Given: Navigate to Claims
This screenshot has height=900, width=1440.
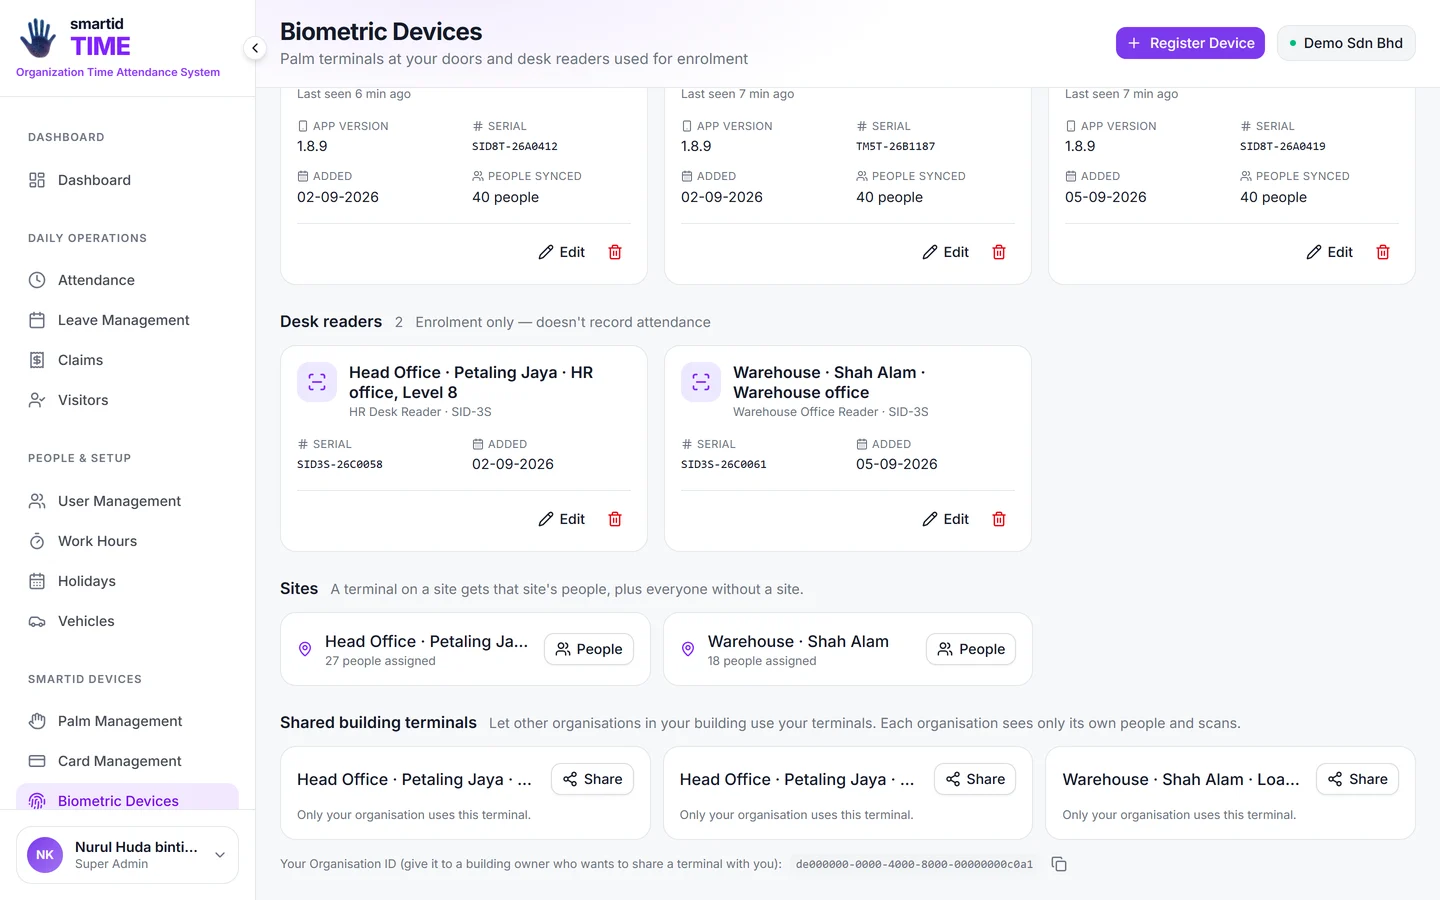Looking at the screenshot, I should click(127, 360).
